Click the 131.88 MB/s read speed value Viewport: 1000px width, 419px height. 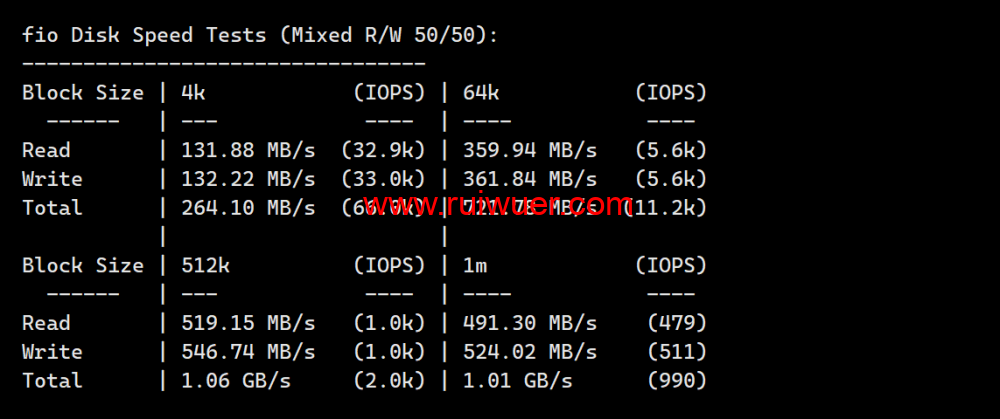[x=248, y=151]
